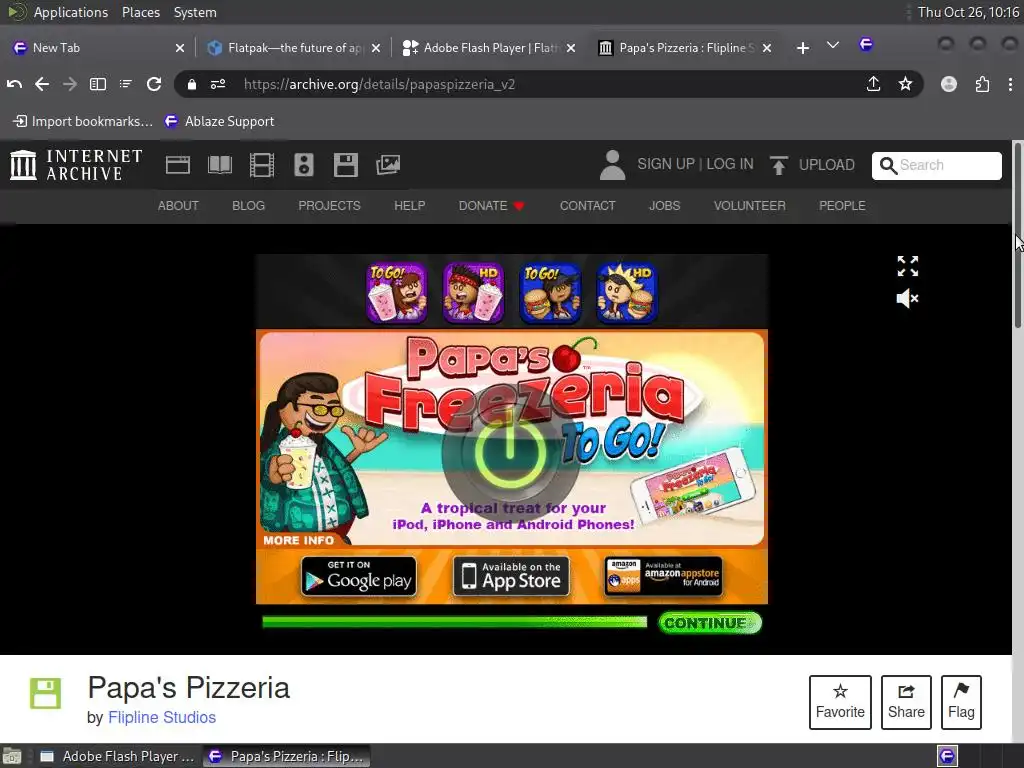Click the site settings icon in address bar
Image resolution: width=1024 pixels, height=768 pixels.
217,84
